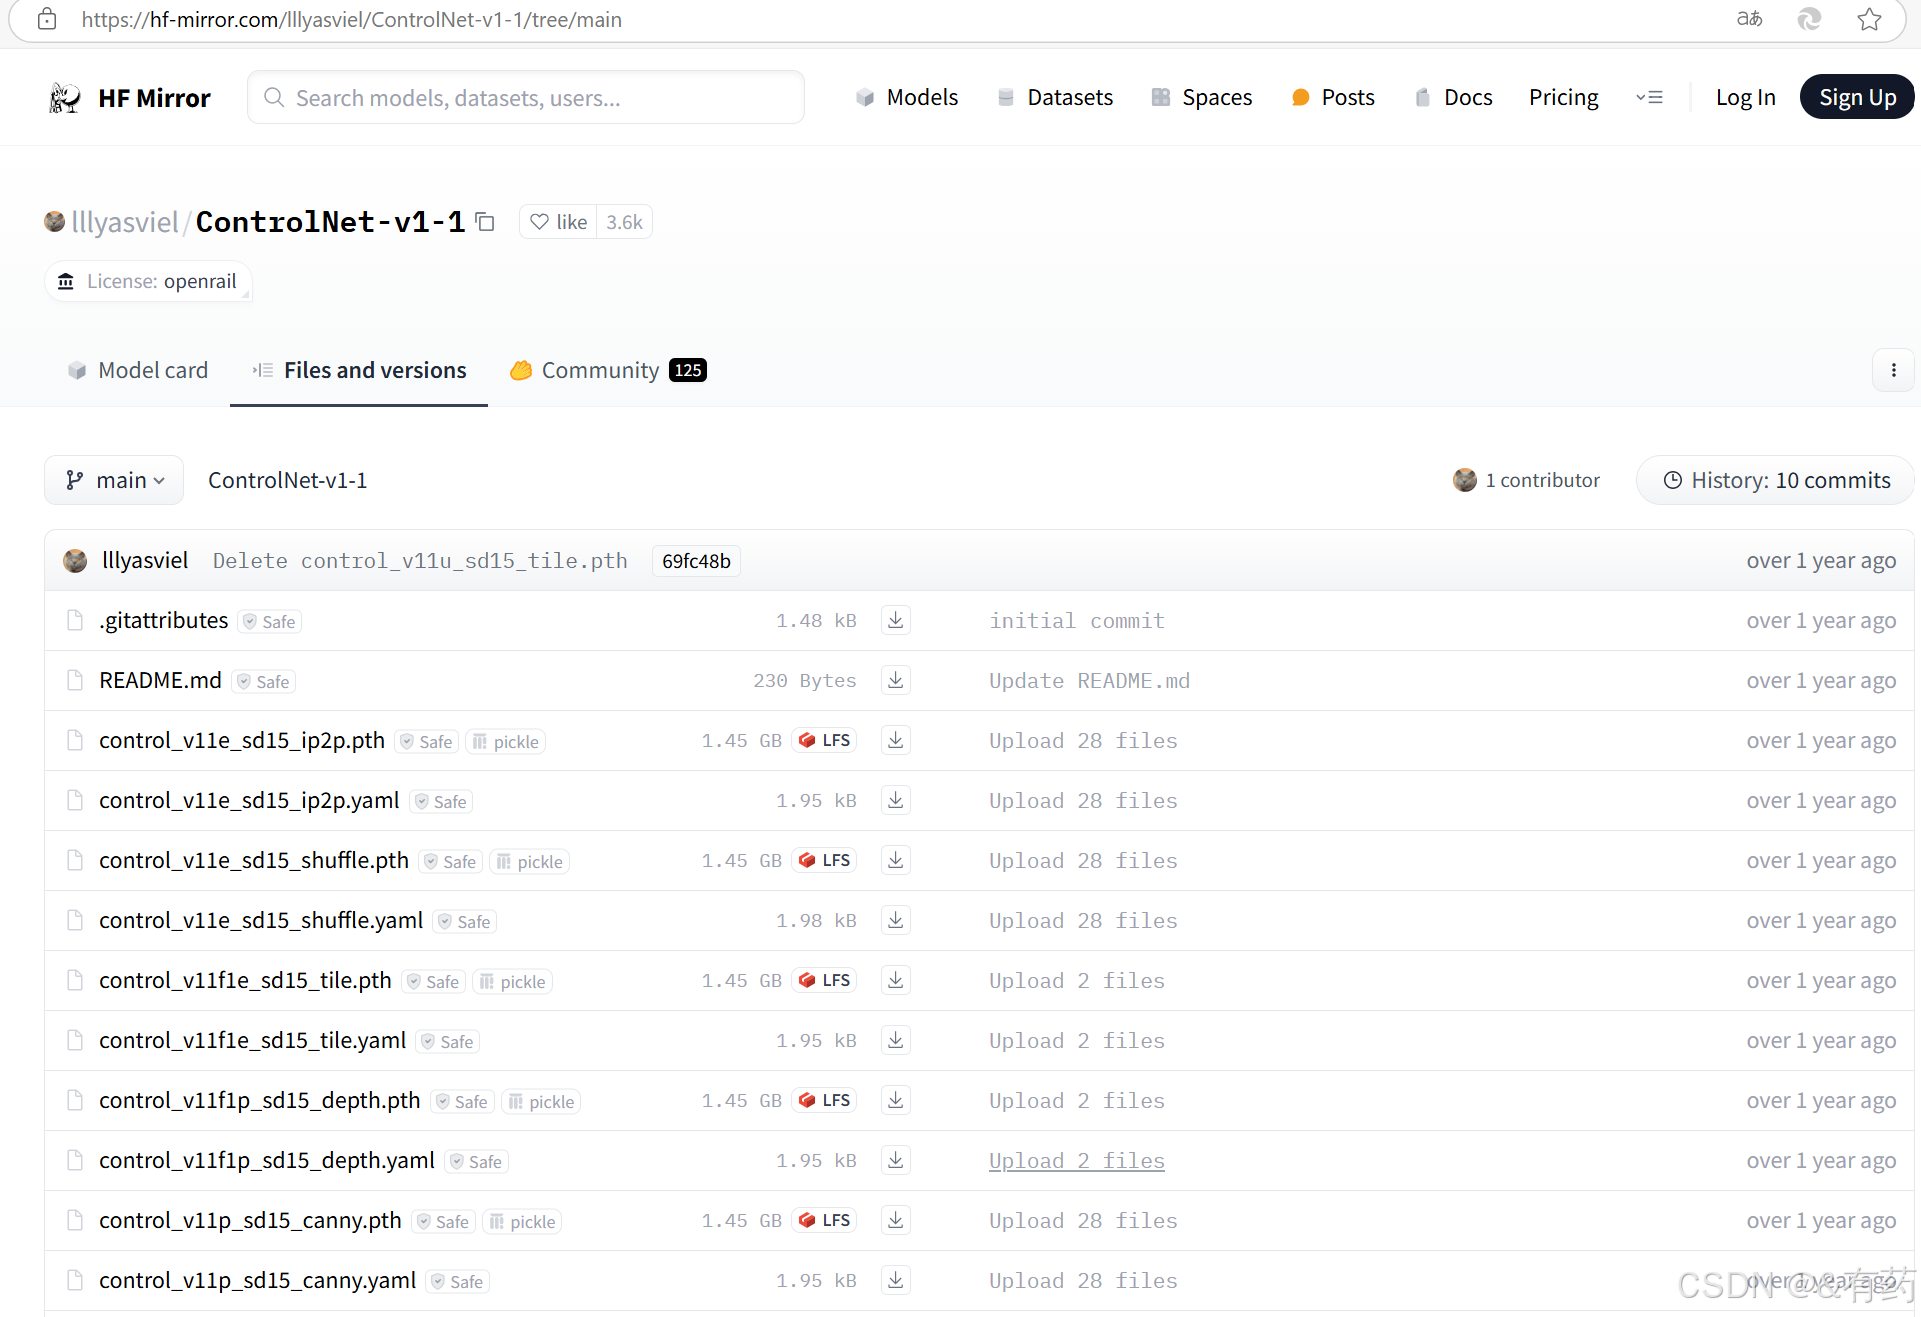Click the HF Mirror logo icon
Screen dimensions: 1921x1317
[65, 98]
